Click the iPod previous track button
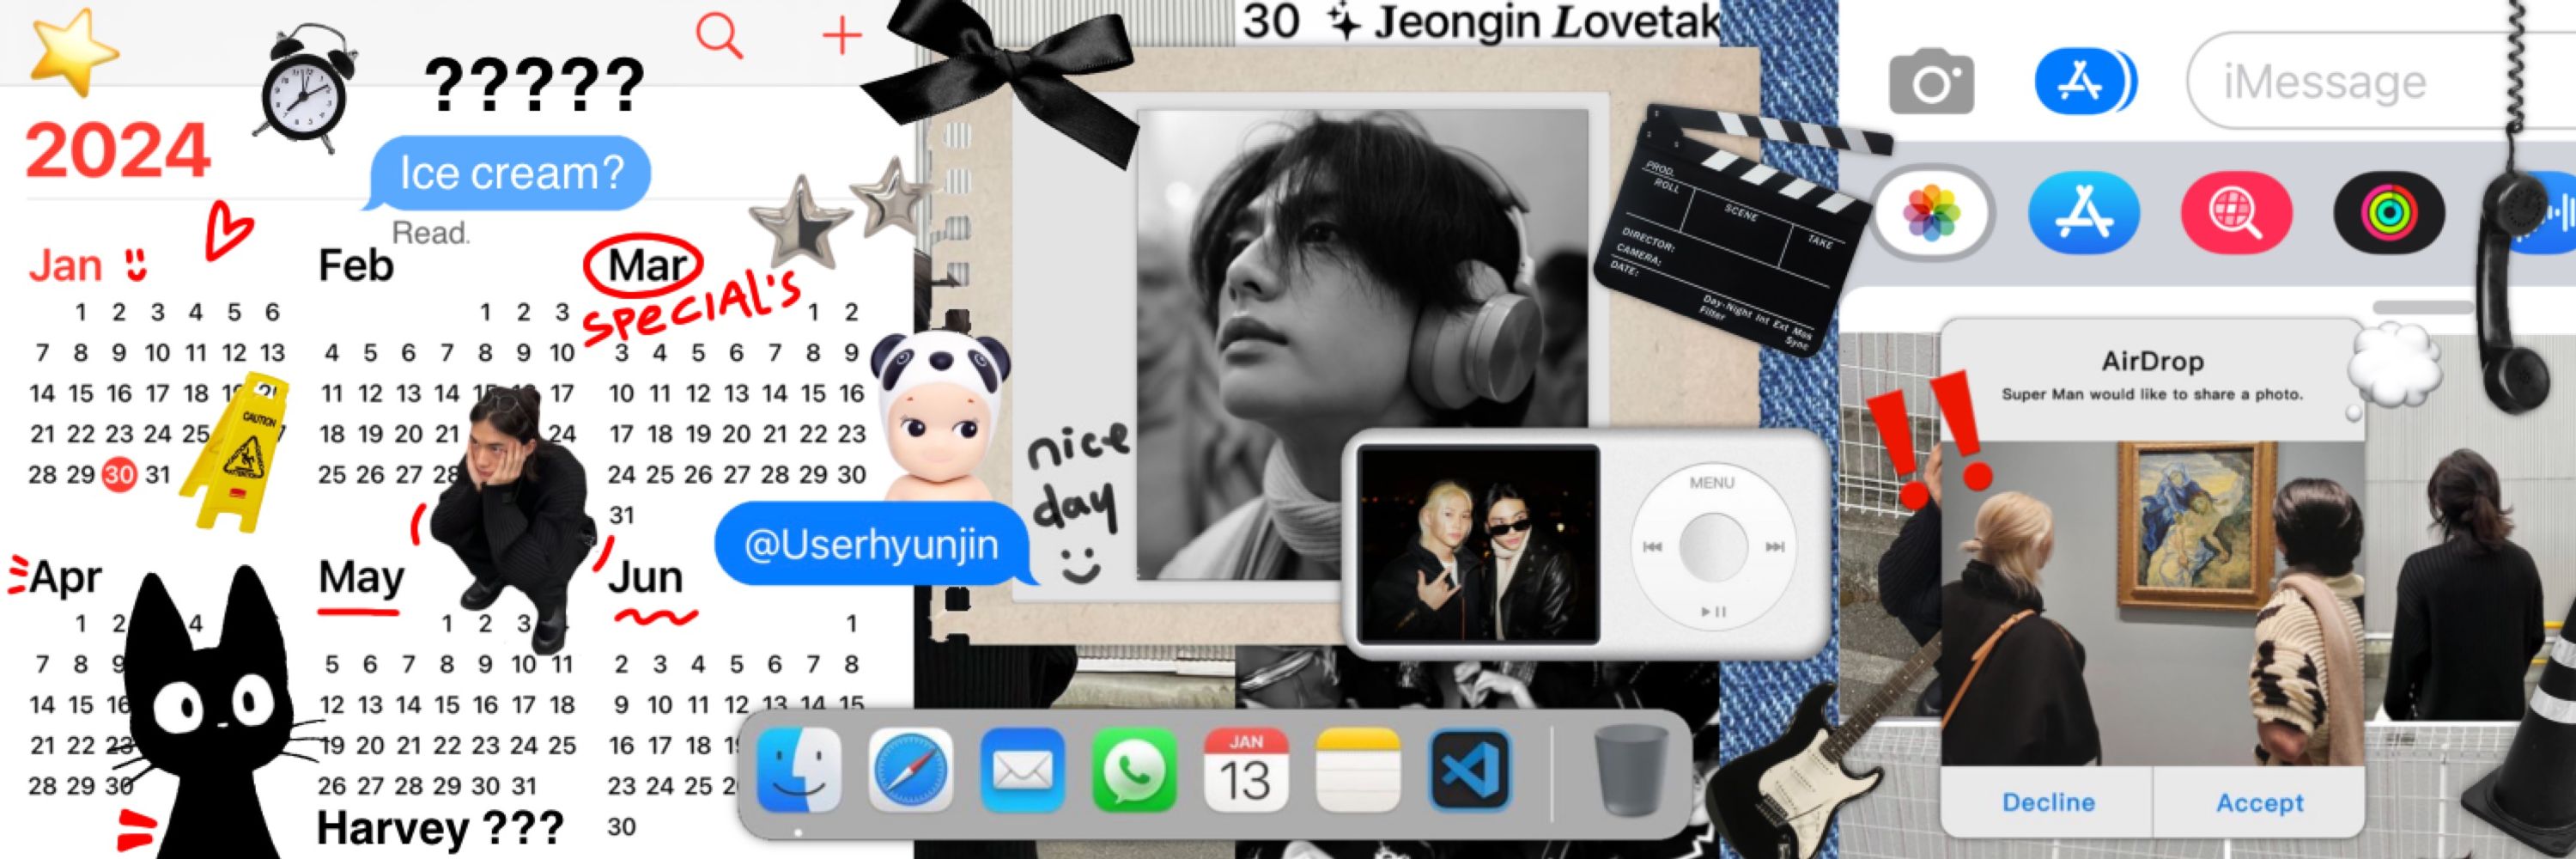 1652,547
